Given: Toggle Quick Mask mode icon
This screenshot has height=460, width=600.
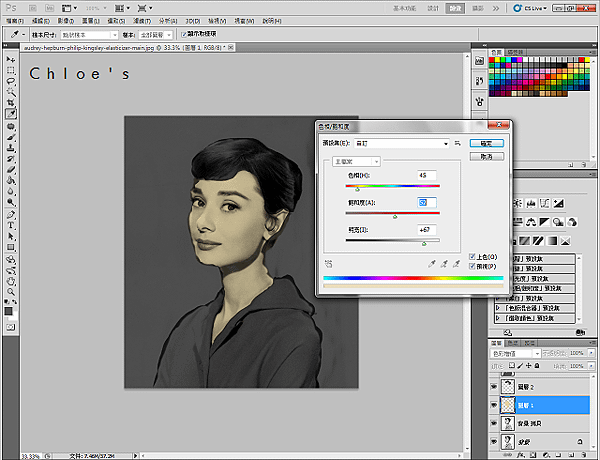Looking at the screenshot, I should pyautogui.click(x=11, y=327).
